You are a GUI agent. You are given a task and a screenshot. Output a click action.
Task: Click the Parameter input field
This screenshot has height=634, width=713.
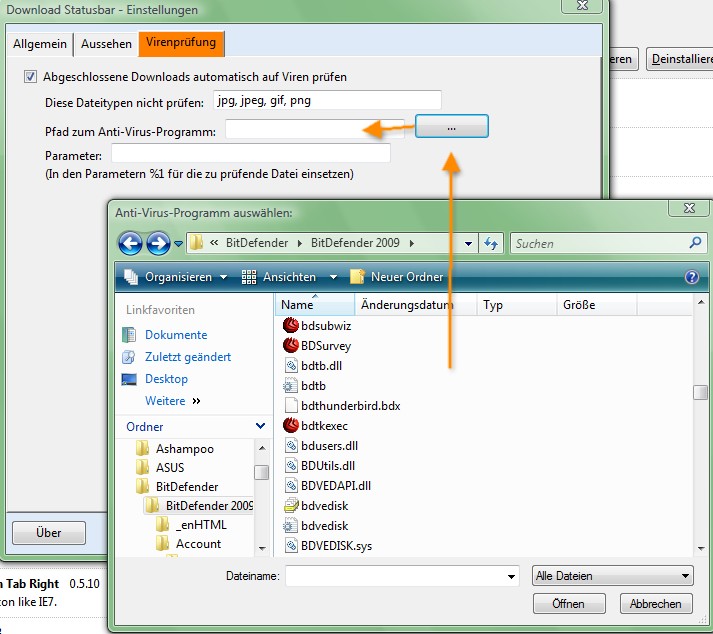click(x=251, y=153)
